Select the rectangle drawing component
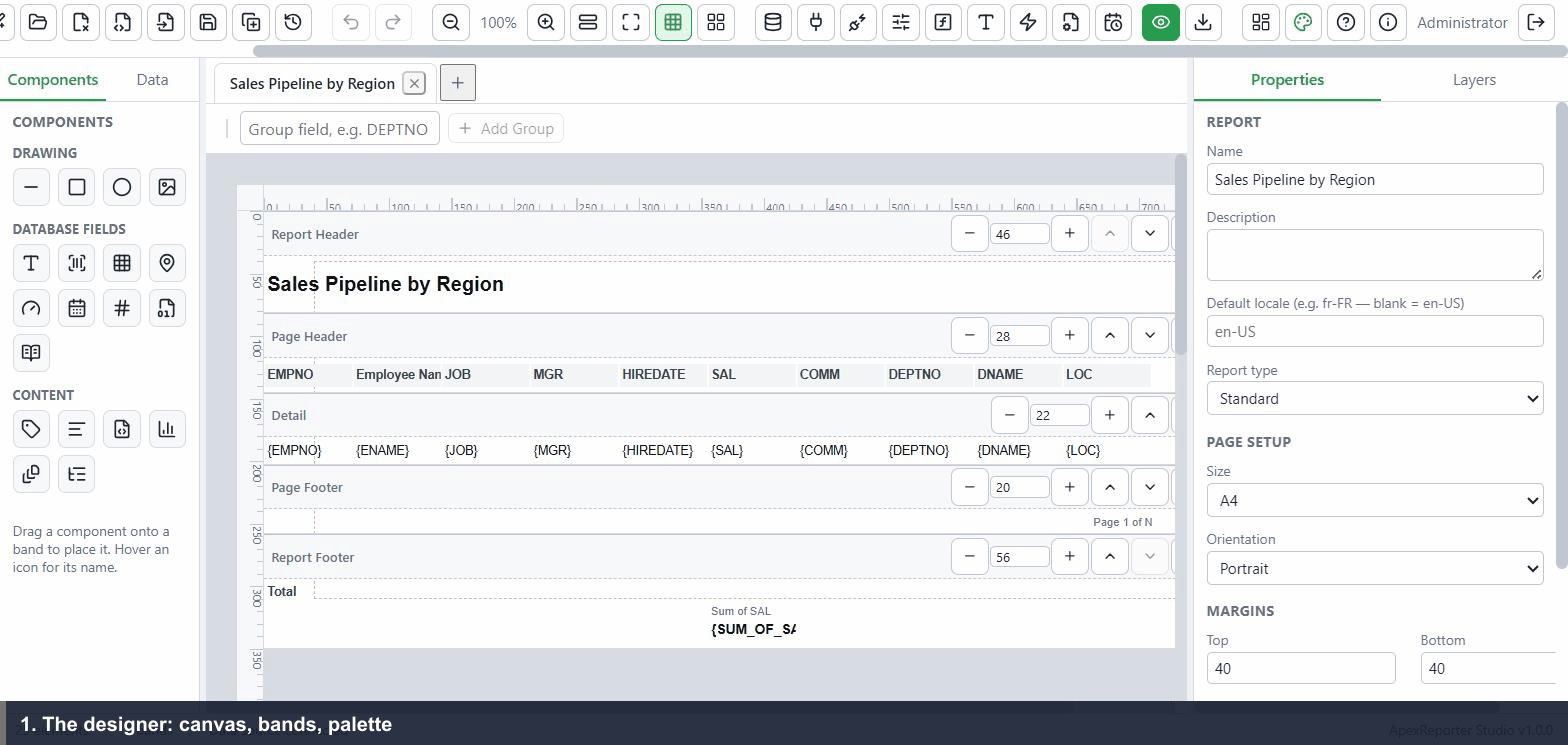The width and height of the screenshot is (1568, 745). [x=77, y=187]
